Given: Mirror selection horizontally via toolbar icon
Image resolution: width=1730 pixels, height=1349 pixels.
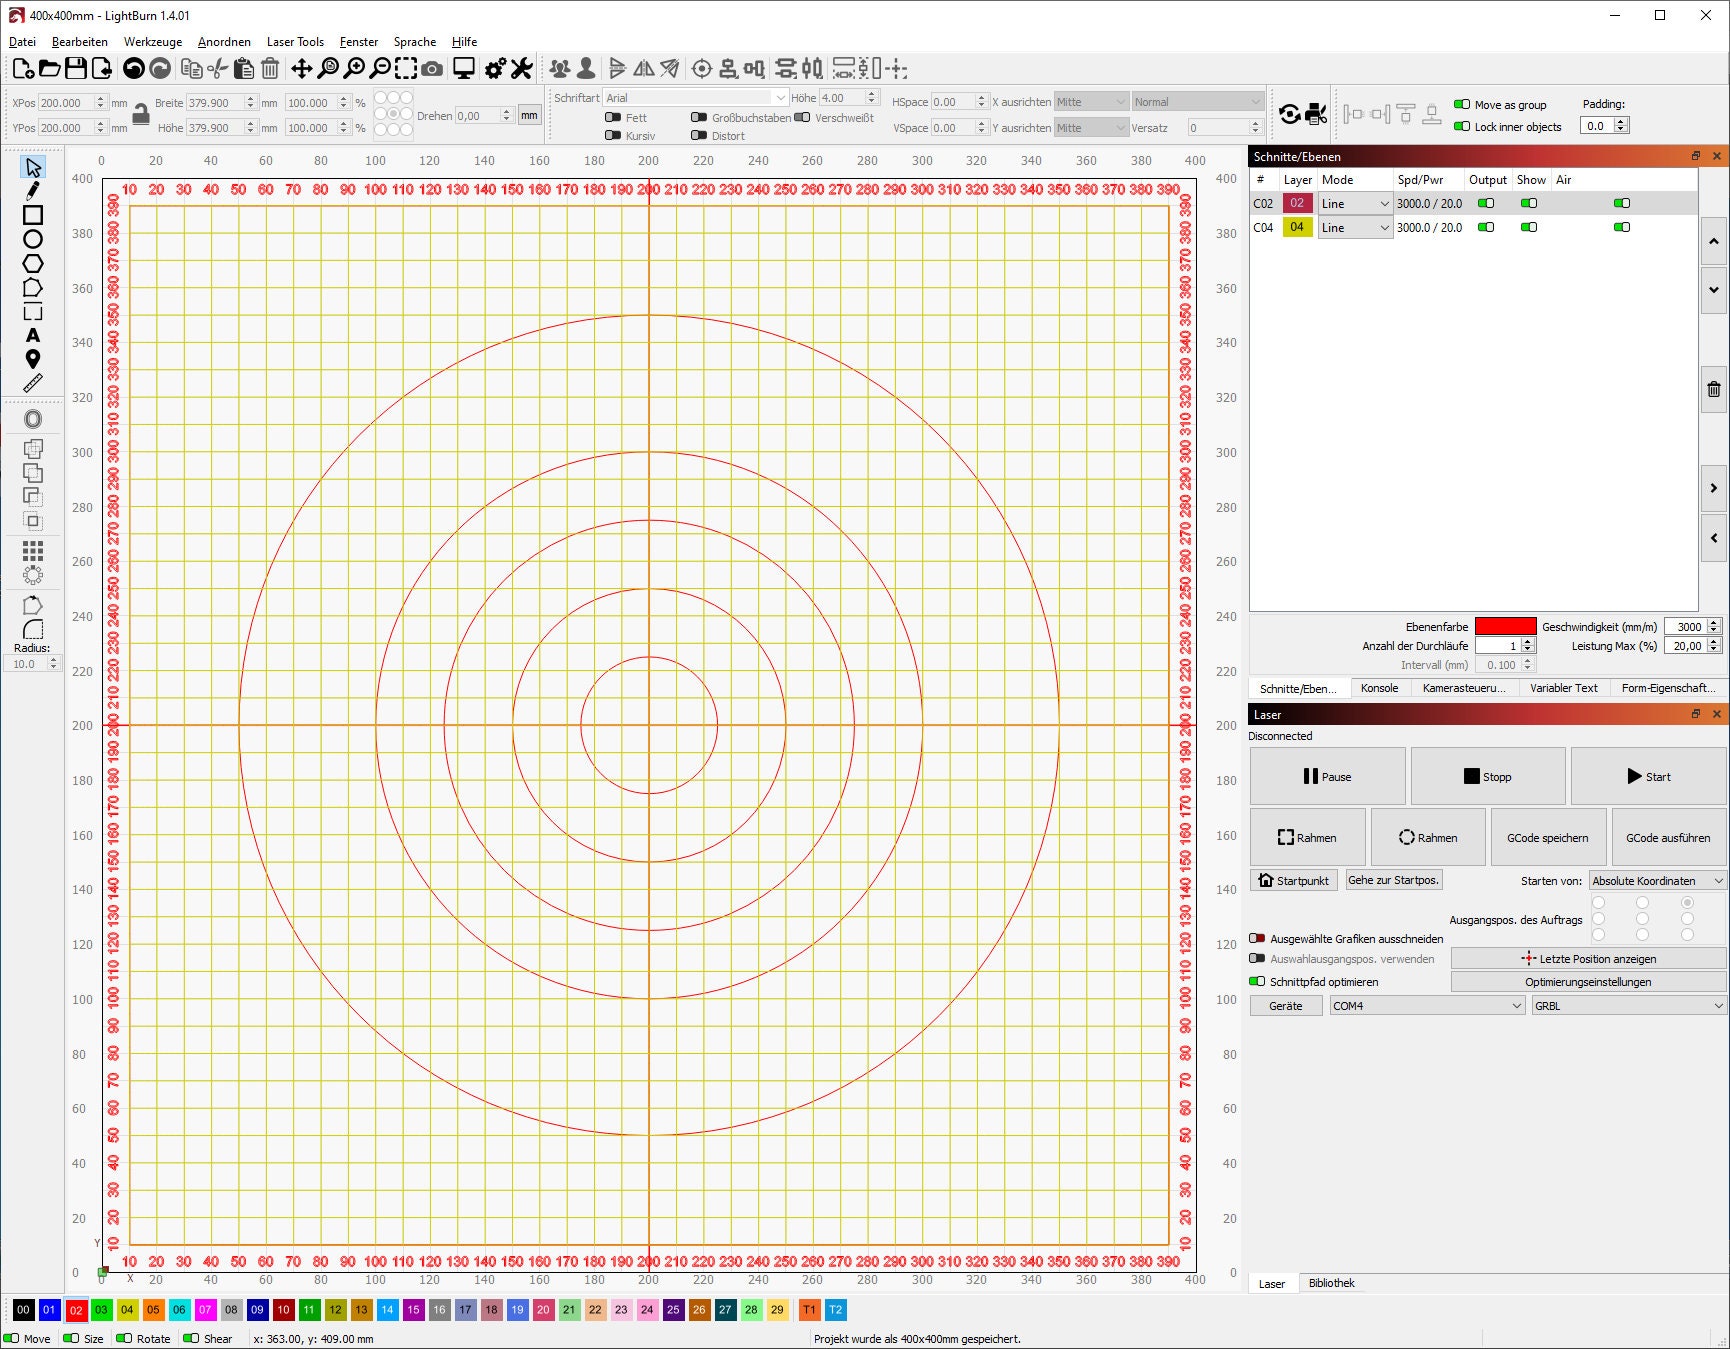Looking at the screenshot, I should pyautogui.click(x=643, y=68).
